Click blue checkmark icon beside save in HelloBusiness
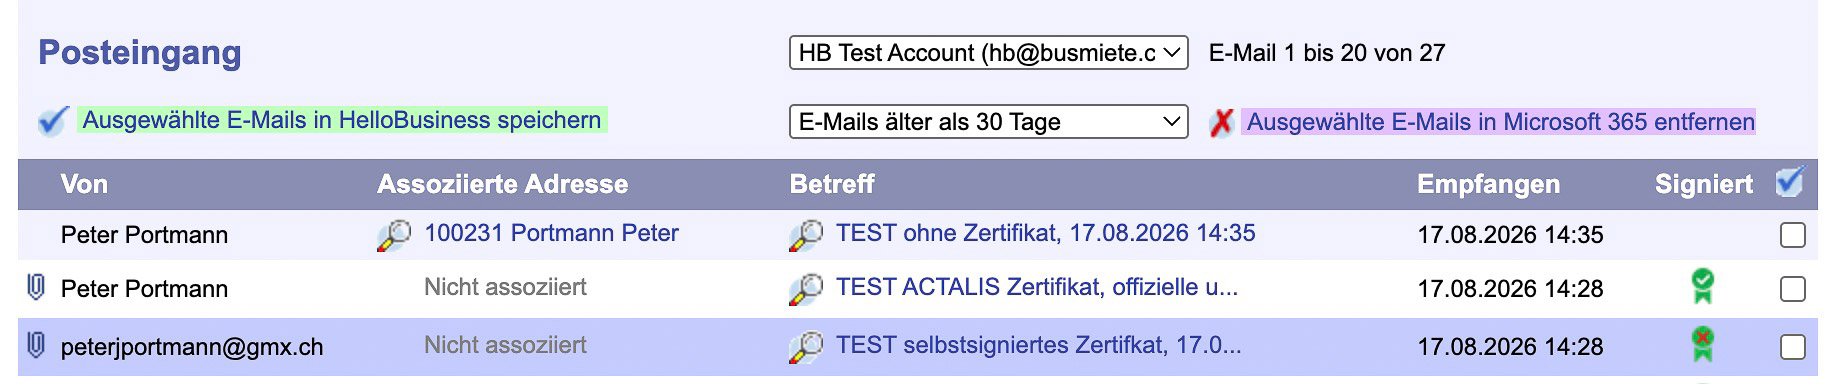This screenshot has width=1836, height=384. tap(52, 121)
